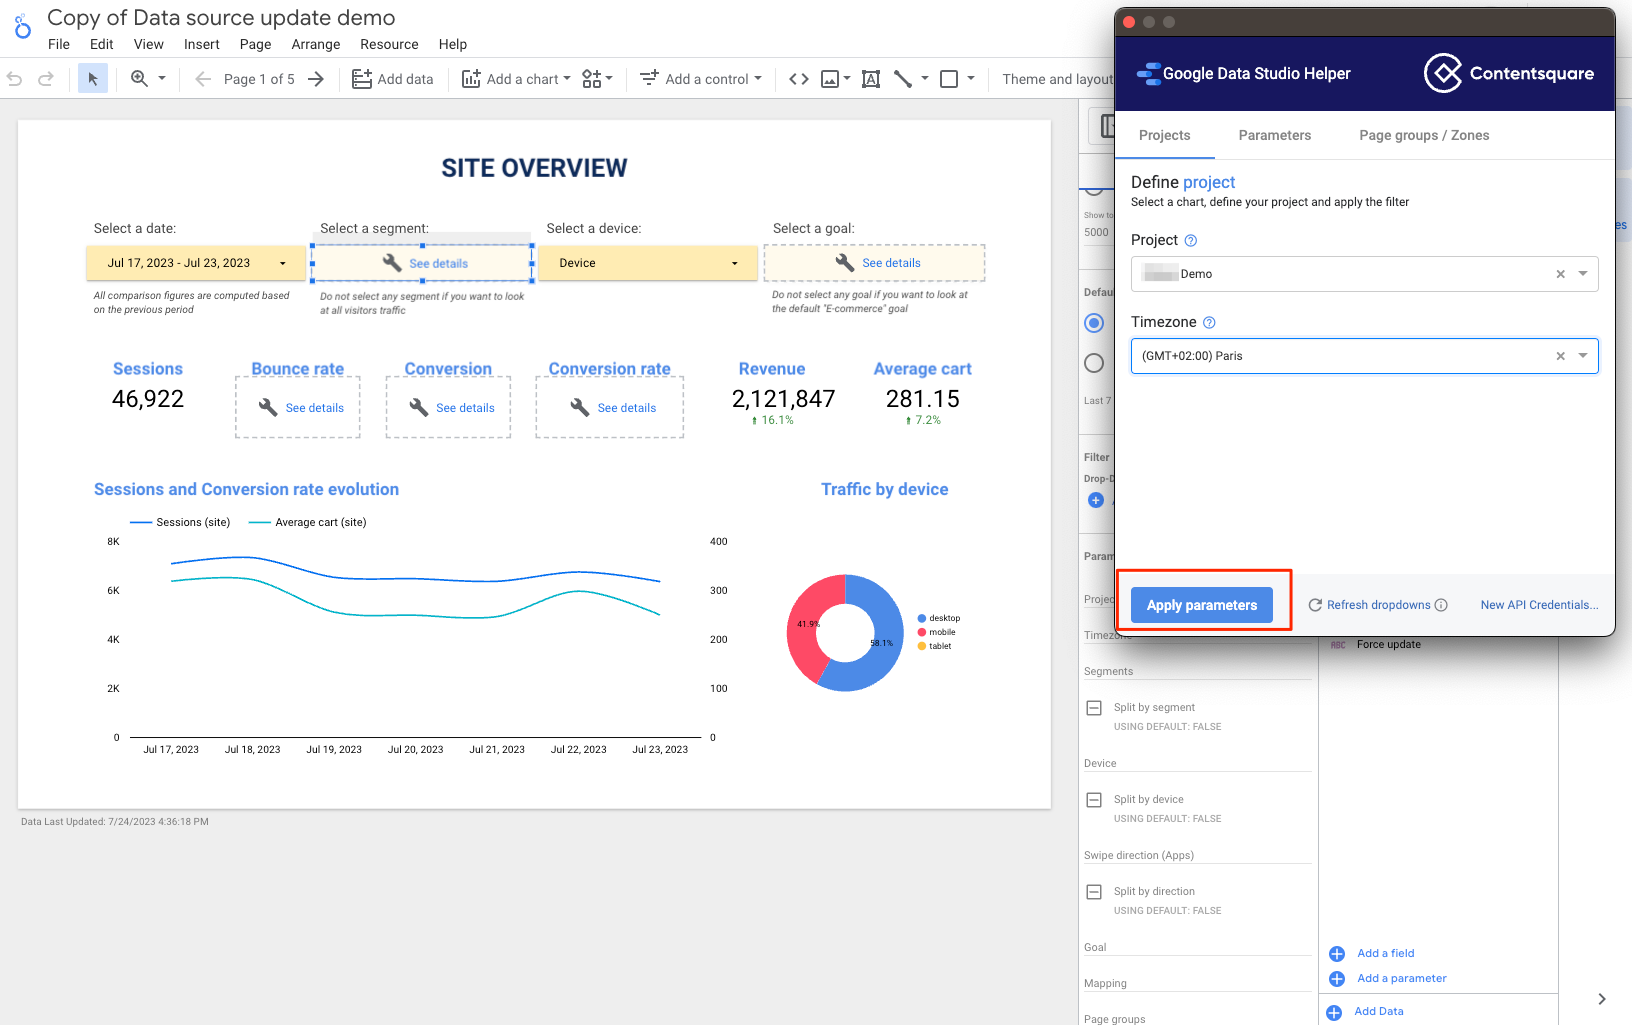Toggle Split by device parameter
1632x1025 pixels.
pos(1094,800)
